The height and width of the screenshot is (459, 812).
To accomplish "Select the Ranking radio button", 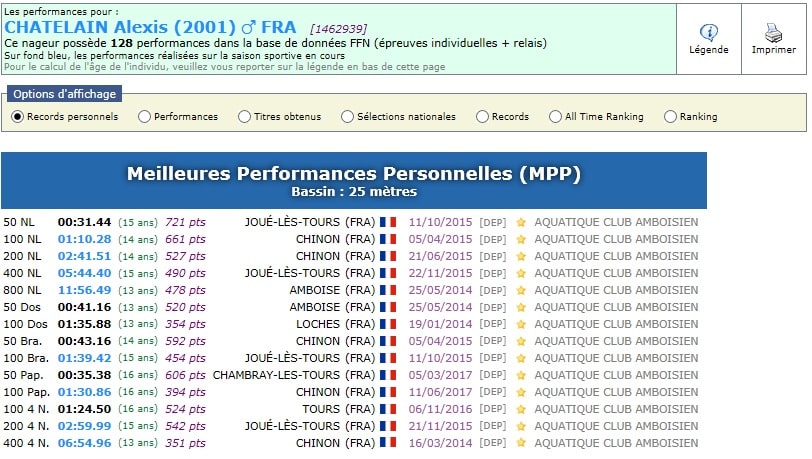I will click(x=671, y=117).
